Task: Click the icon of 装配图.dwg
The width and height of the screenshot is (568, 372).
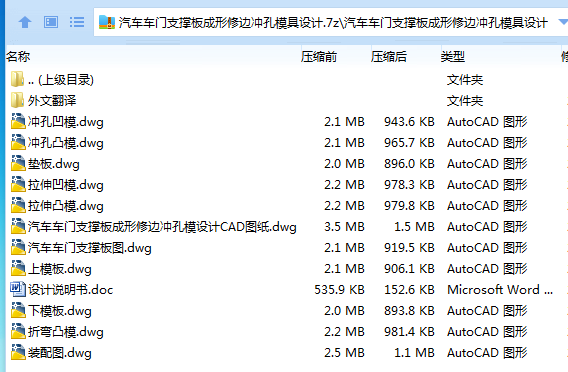Action: (18, 352)
